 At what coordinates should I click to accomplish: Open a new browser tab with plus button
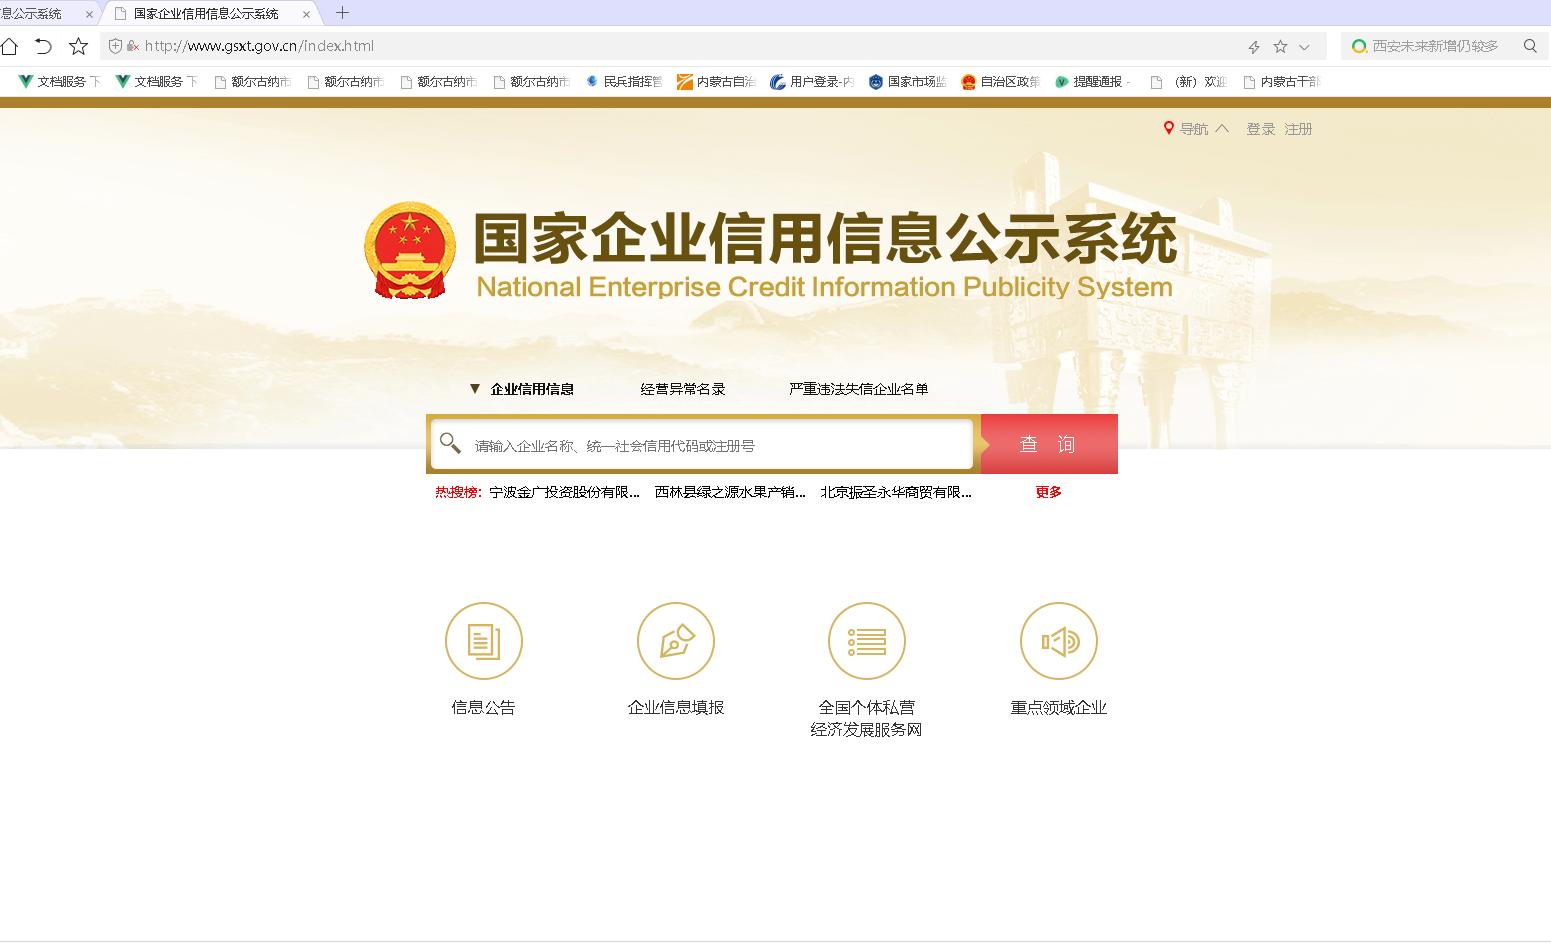pos(342,13)
